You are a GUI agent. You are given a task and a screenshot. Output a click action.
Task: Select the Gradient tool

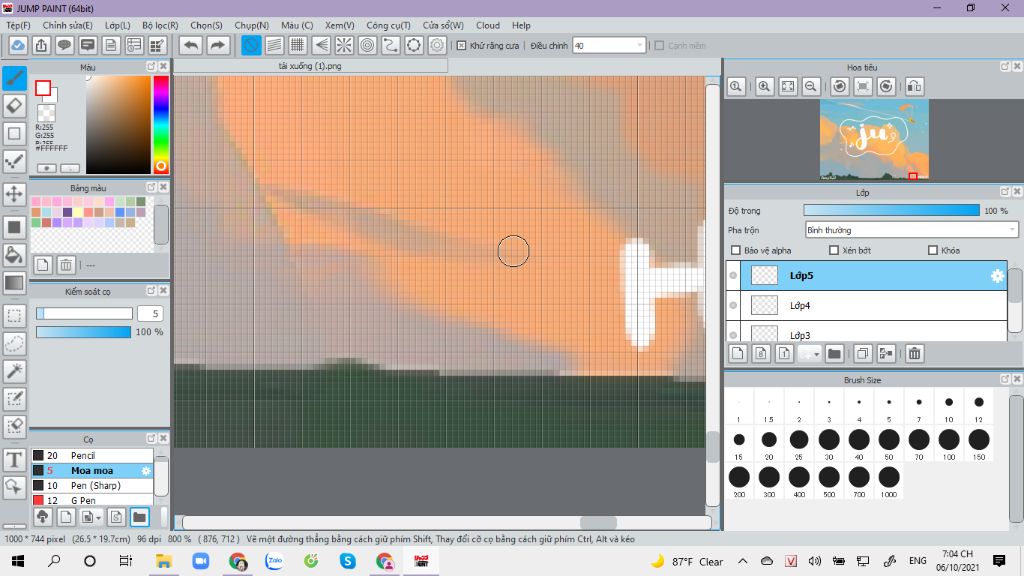(14, 283)
